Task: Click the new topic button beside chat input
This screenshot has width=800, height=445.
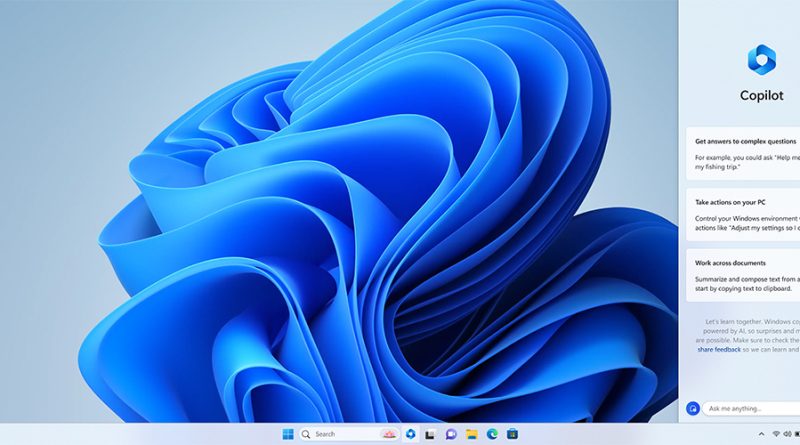Action: pos(693,408)
